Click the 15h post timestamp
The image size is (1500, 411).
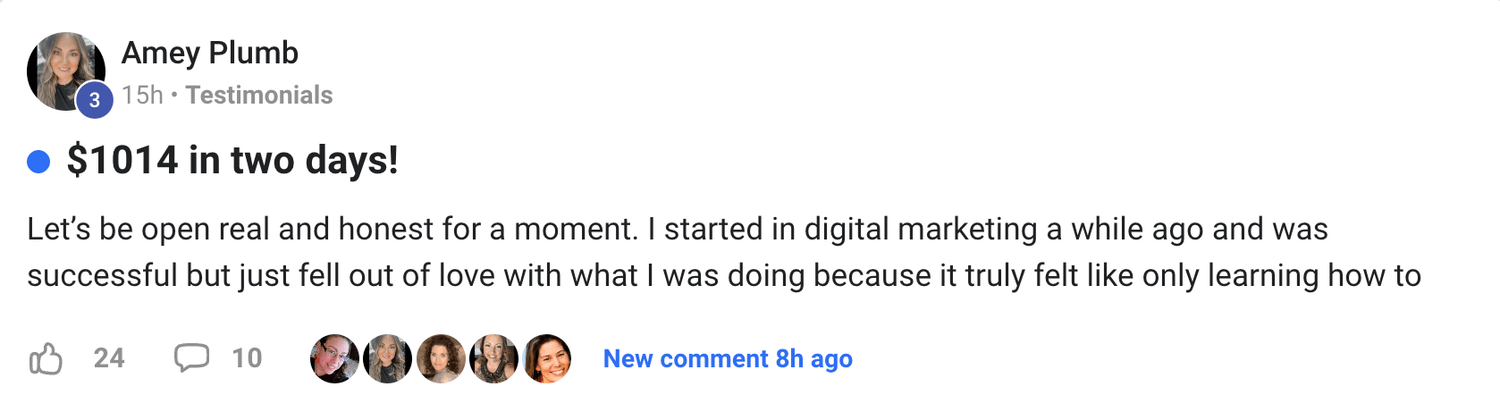(x=142, y=96)
